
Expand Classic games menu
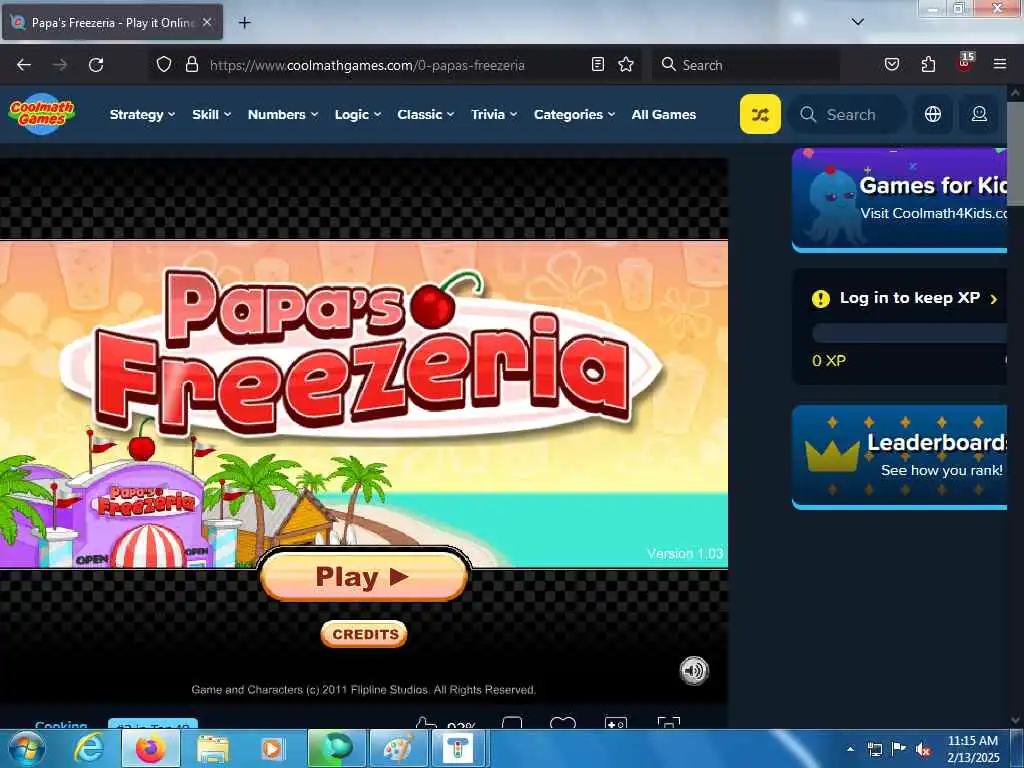(x=425, y=114)
